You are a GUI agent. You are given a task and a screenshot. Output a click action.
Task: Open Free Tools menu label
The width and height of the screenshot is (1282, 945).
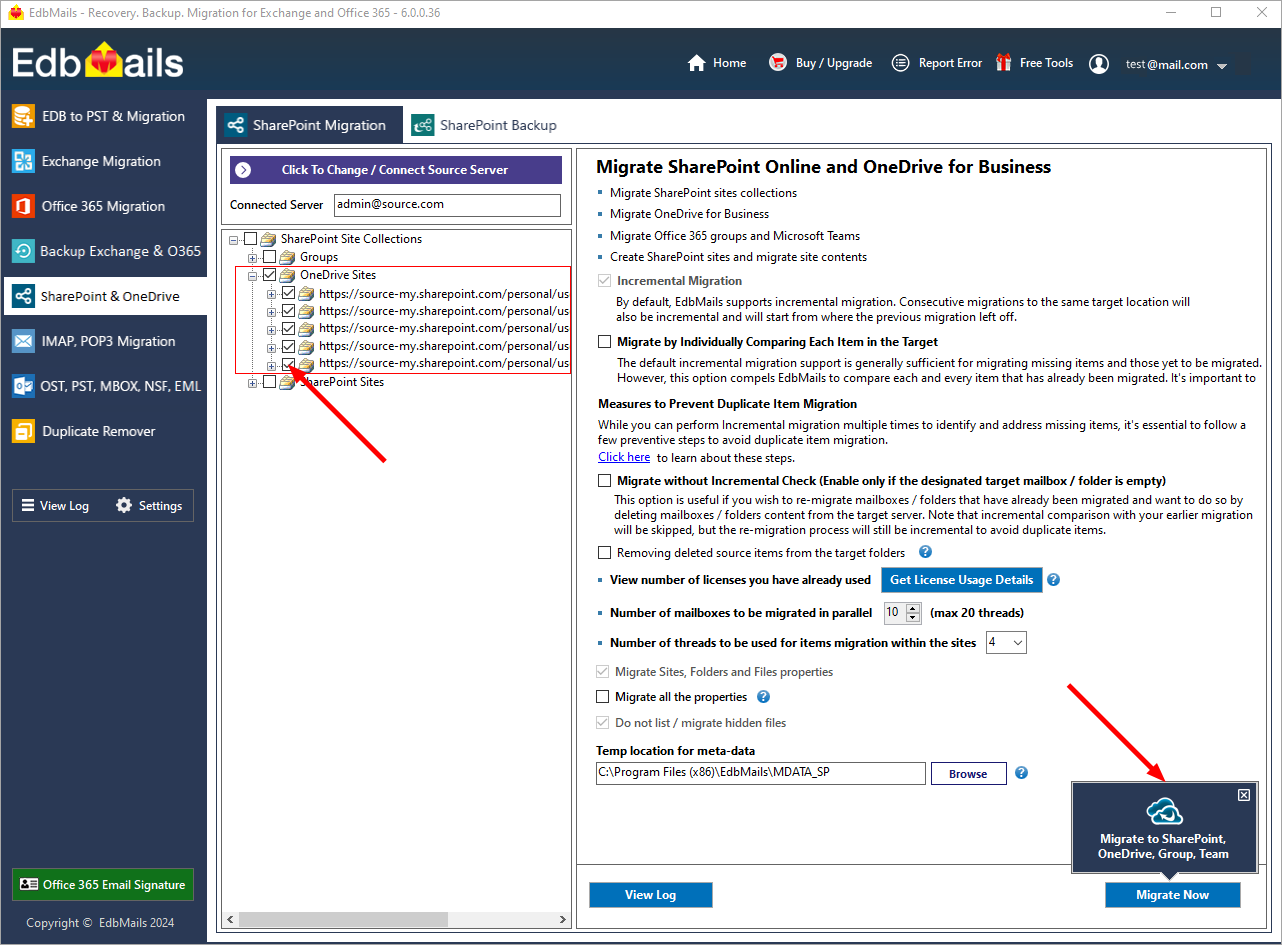1046,63
